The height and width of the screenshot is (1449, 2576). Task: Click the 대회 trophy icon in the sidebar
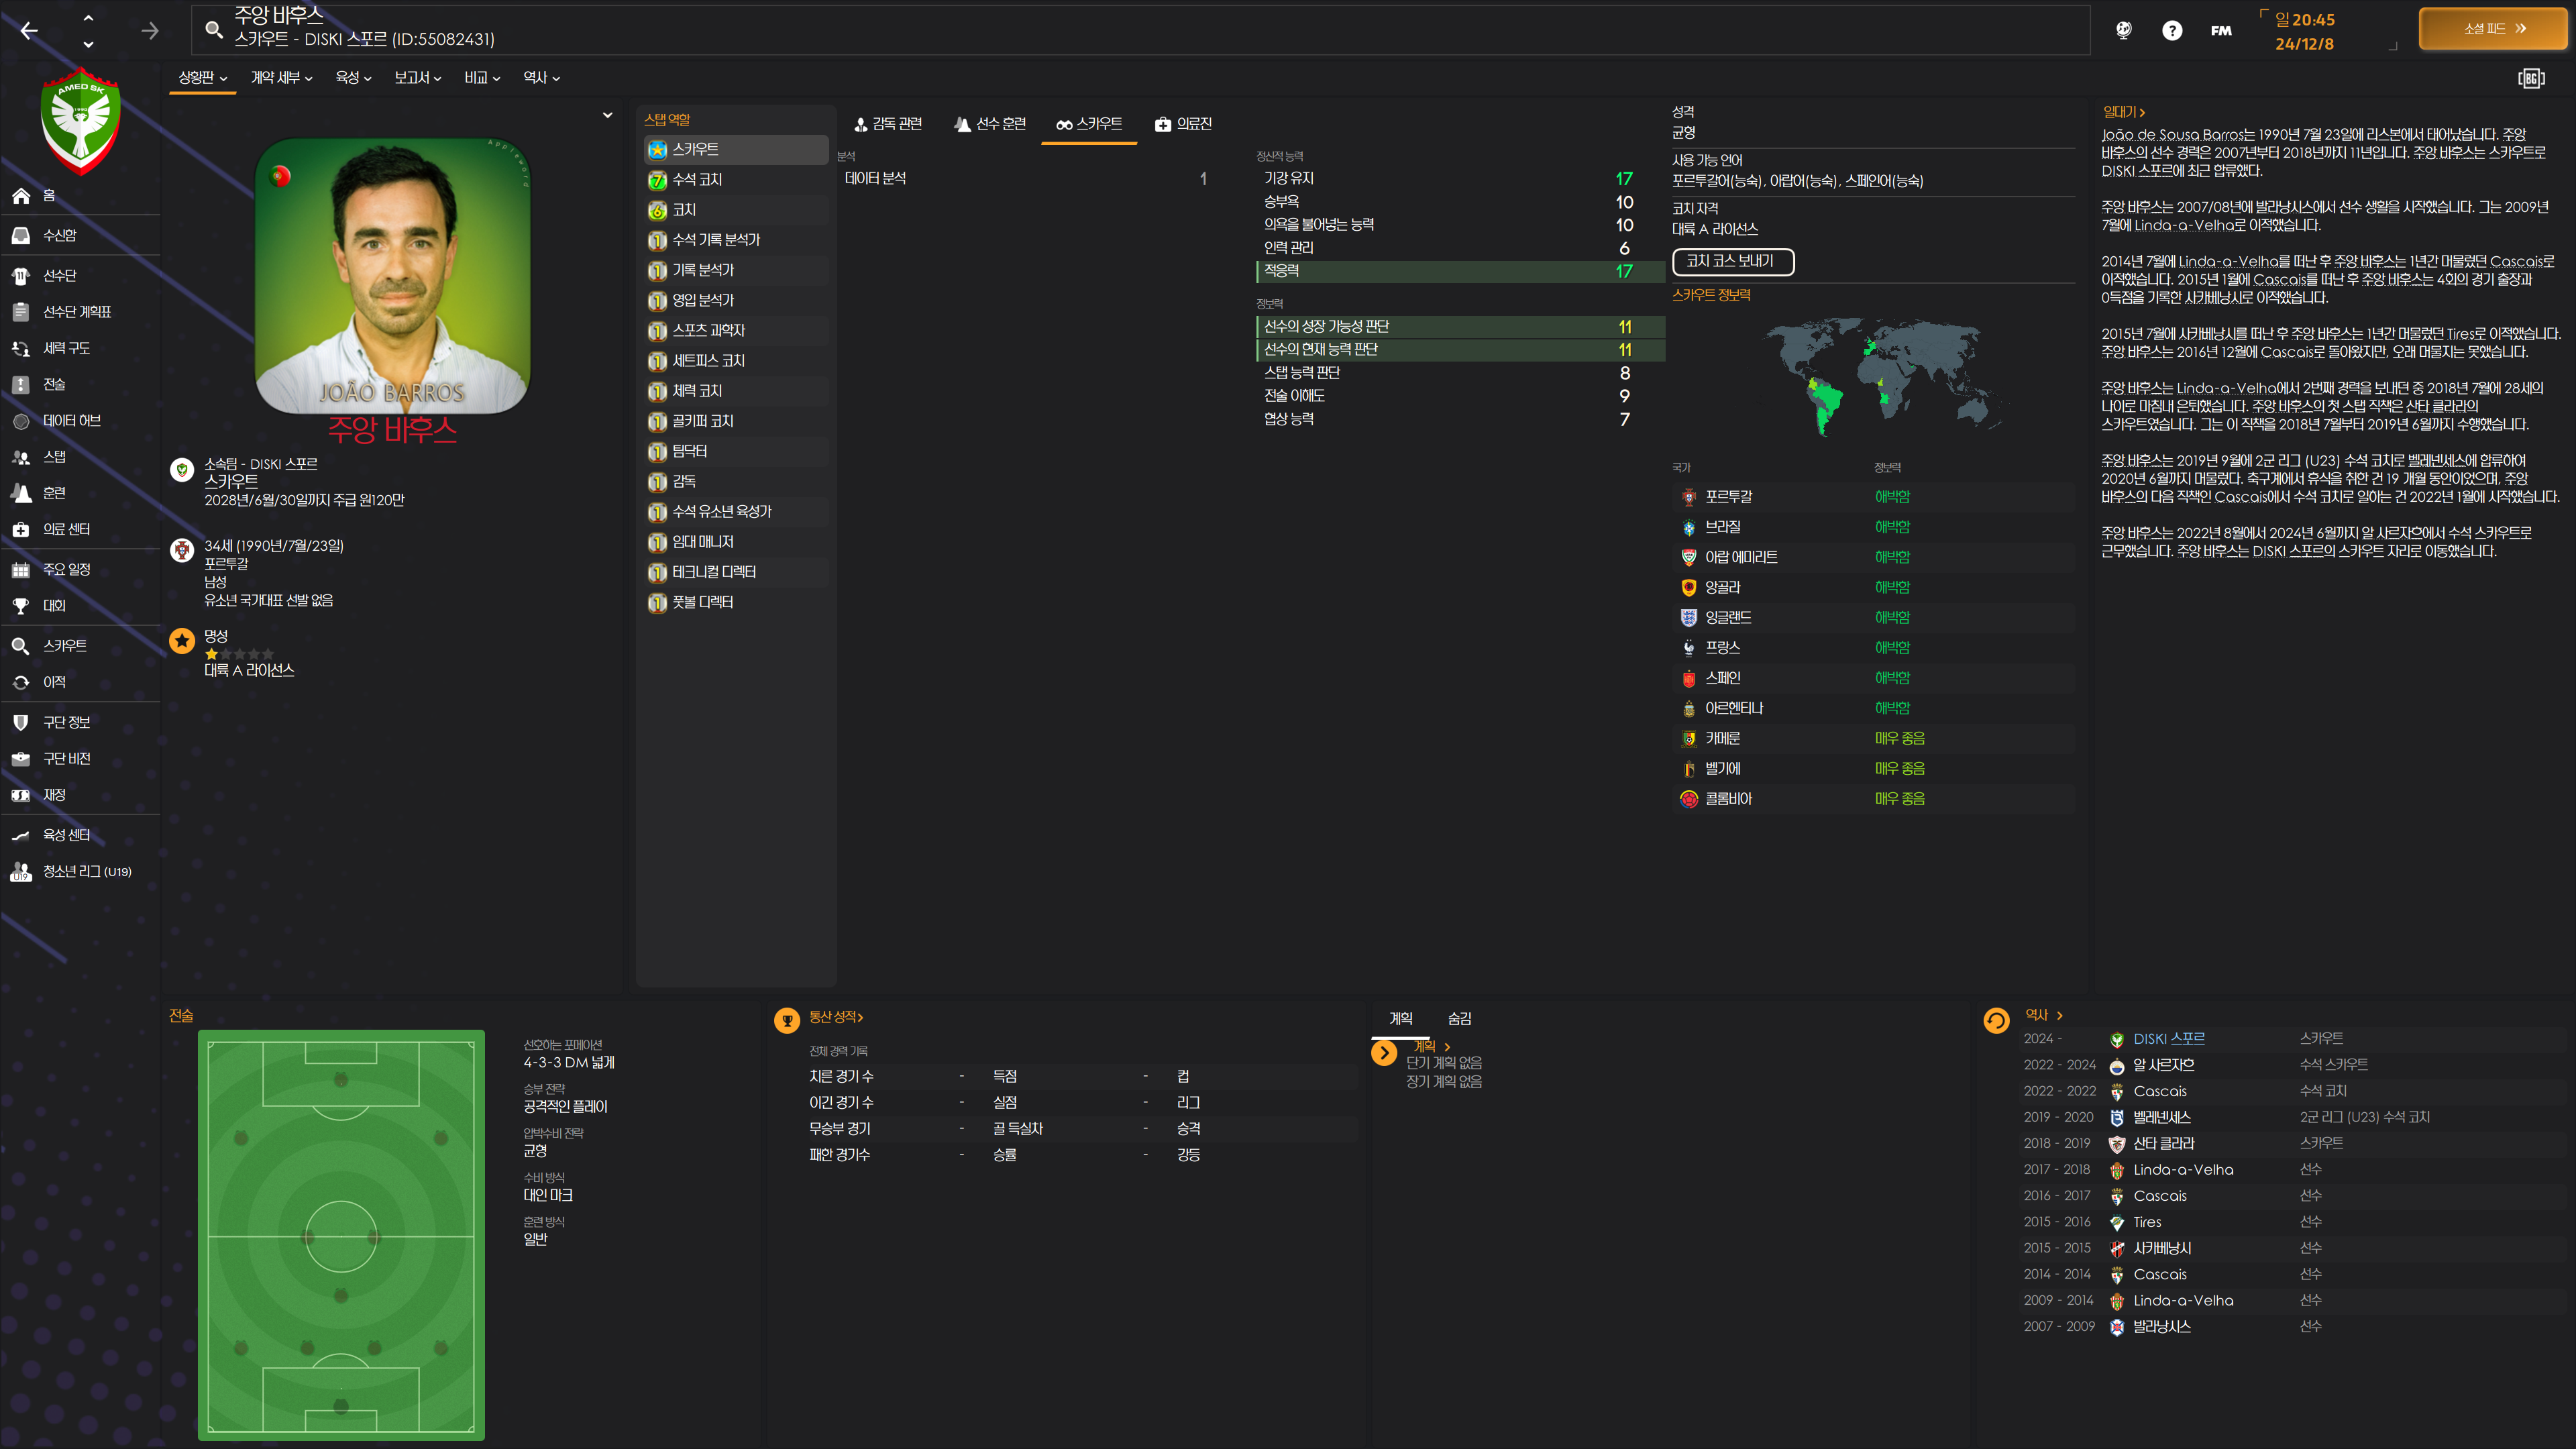click(x=21, y=606)
